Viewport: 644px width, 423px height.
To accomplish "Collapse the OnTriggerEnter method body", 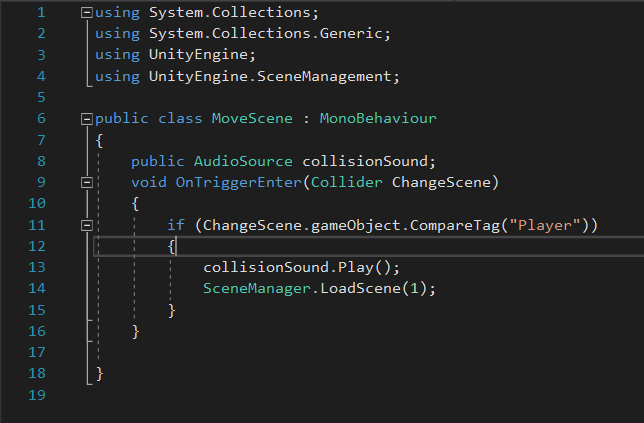I will pos(87,182).
